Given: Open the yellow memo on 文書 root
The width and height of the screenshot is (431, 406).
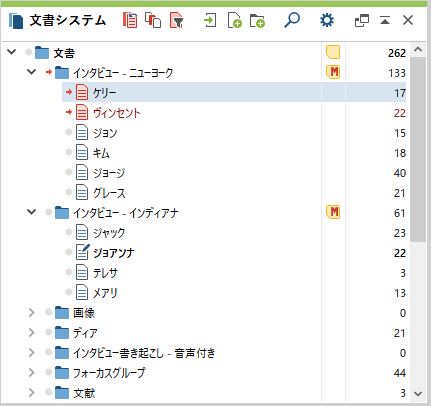Looking at the screenshot, I should pyautogui.click(x=333, y=52).
